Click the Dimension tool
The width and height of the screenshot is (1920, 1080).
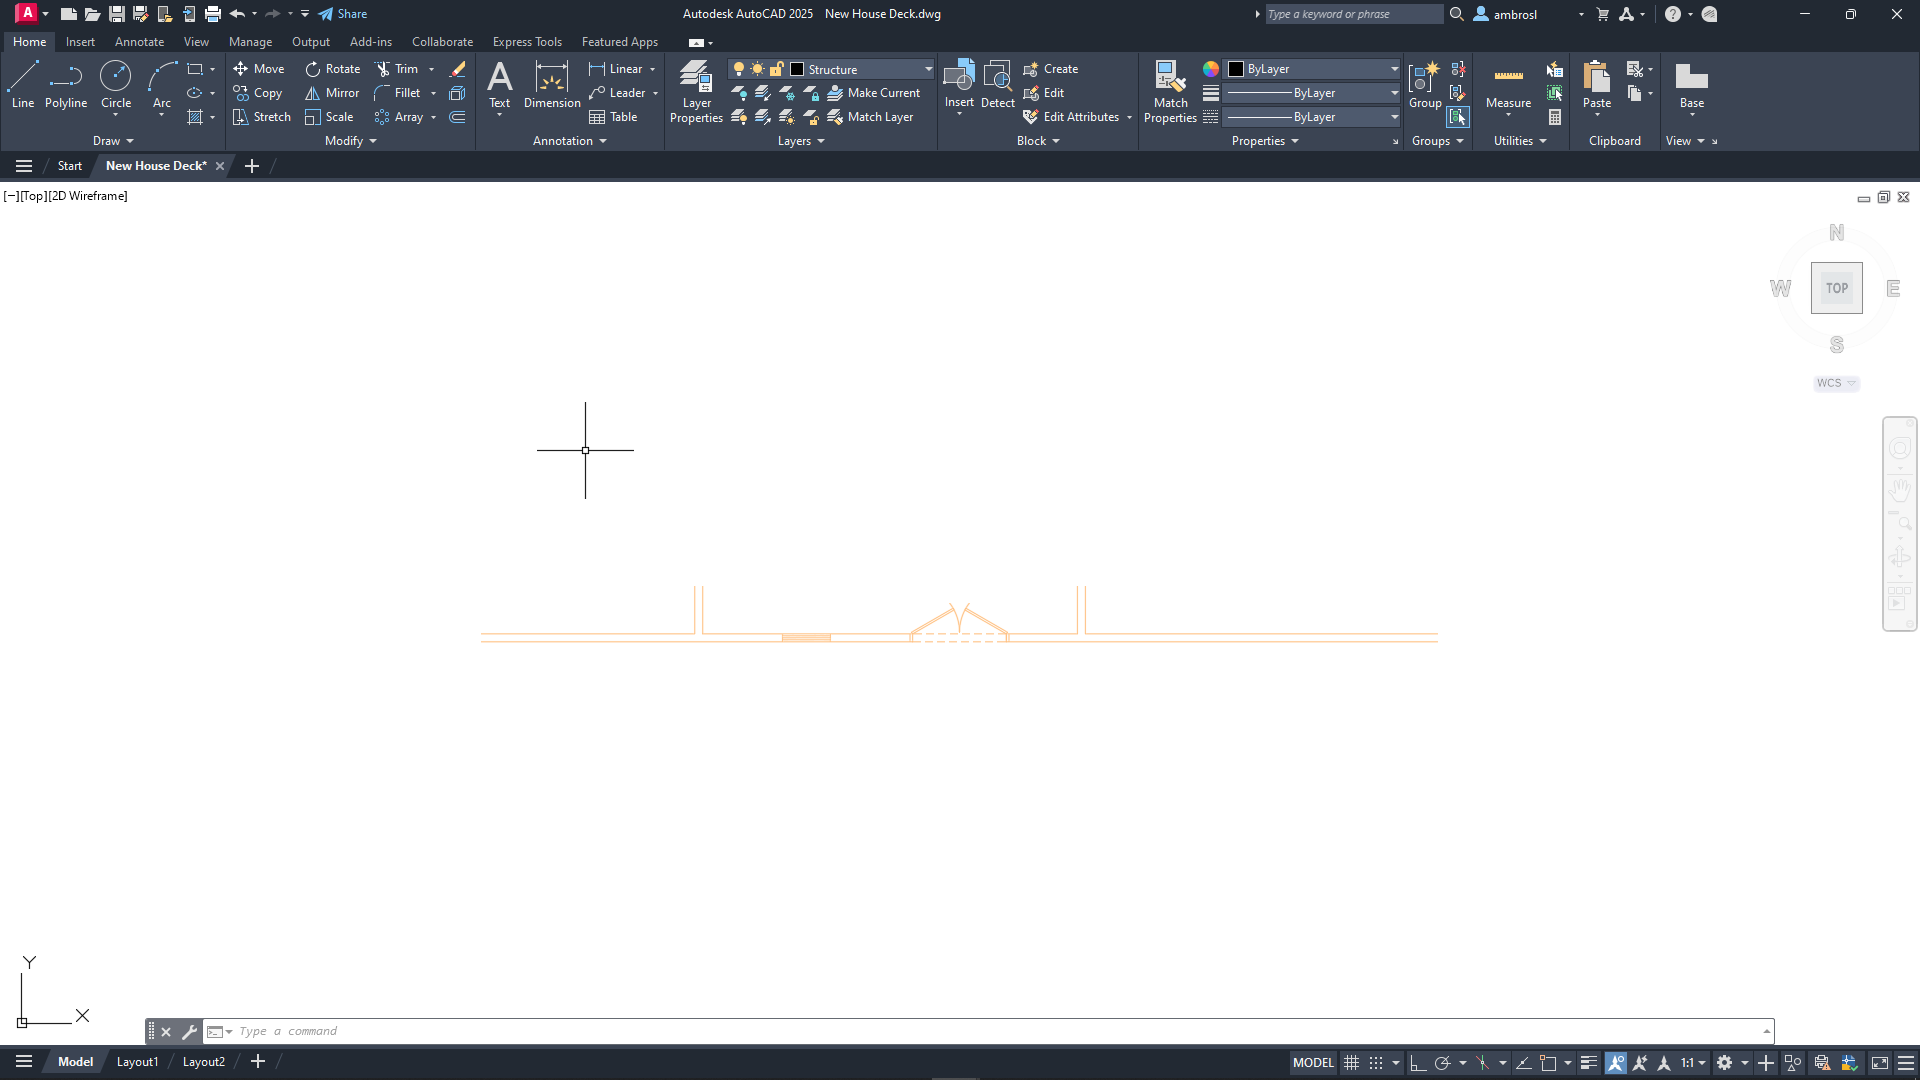(x=552, y=84)
